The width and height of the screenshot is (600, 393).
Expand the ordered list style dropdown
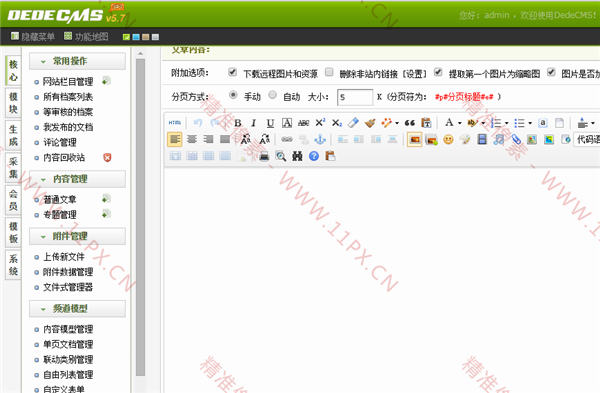coord(507,123)
